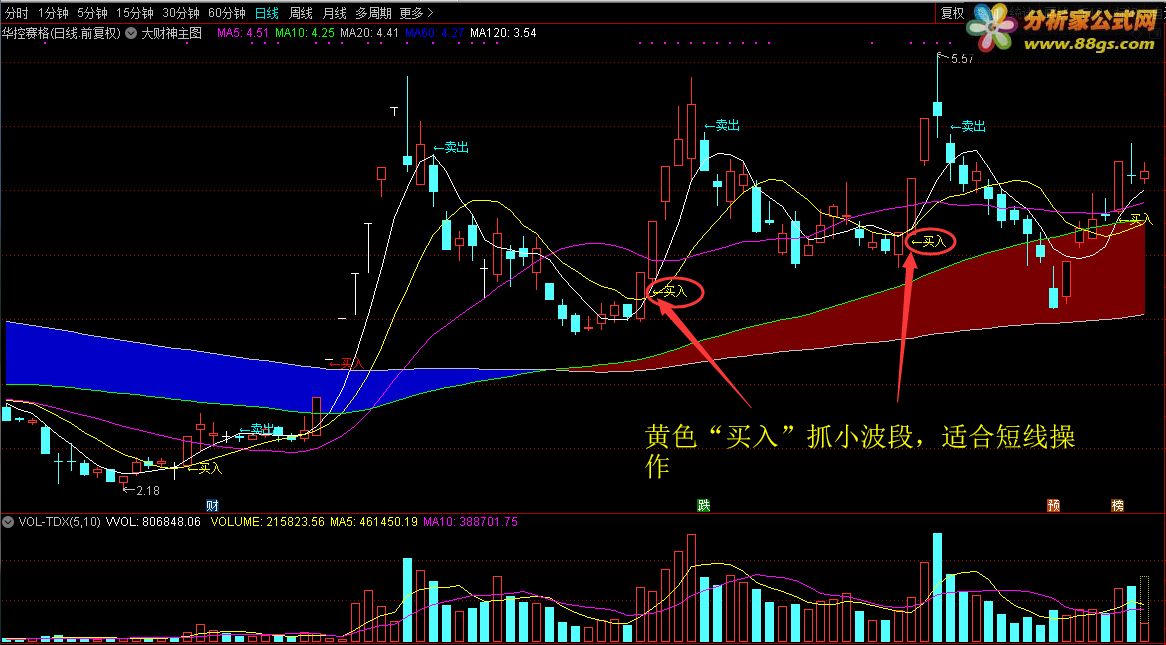Click the 2.18 low price label
Image resolution: width=1166 pixels, height=645 pixels.
[148, 491]
